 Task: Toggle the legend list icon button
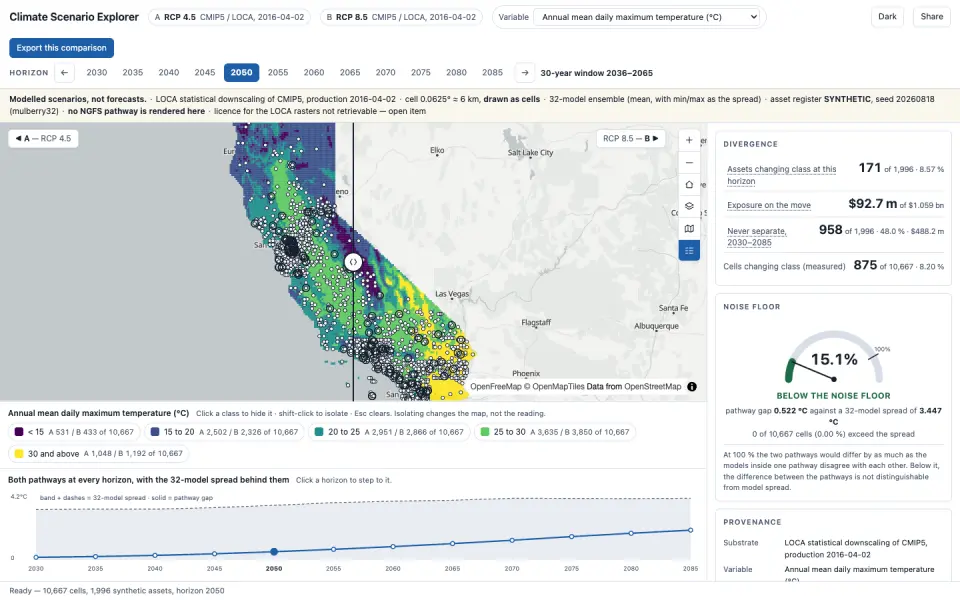(x=689, y=250)
